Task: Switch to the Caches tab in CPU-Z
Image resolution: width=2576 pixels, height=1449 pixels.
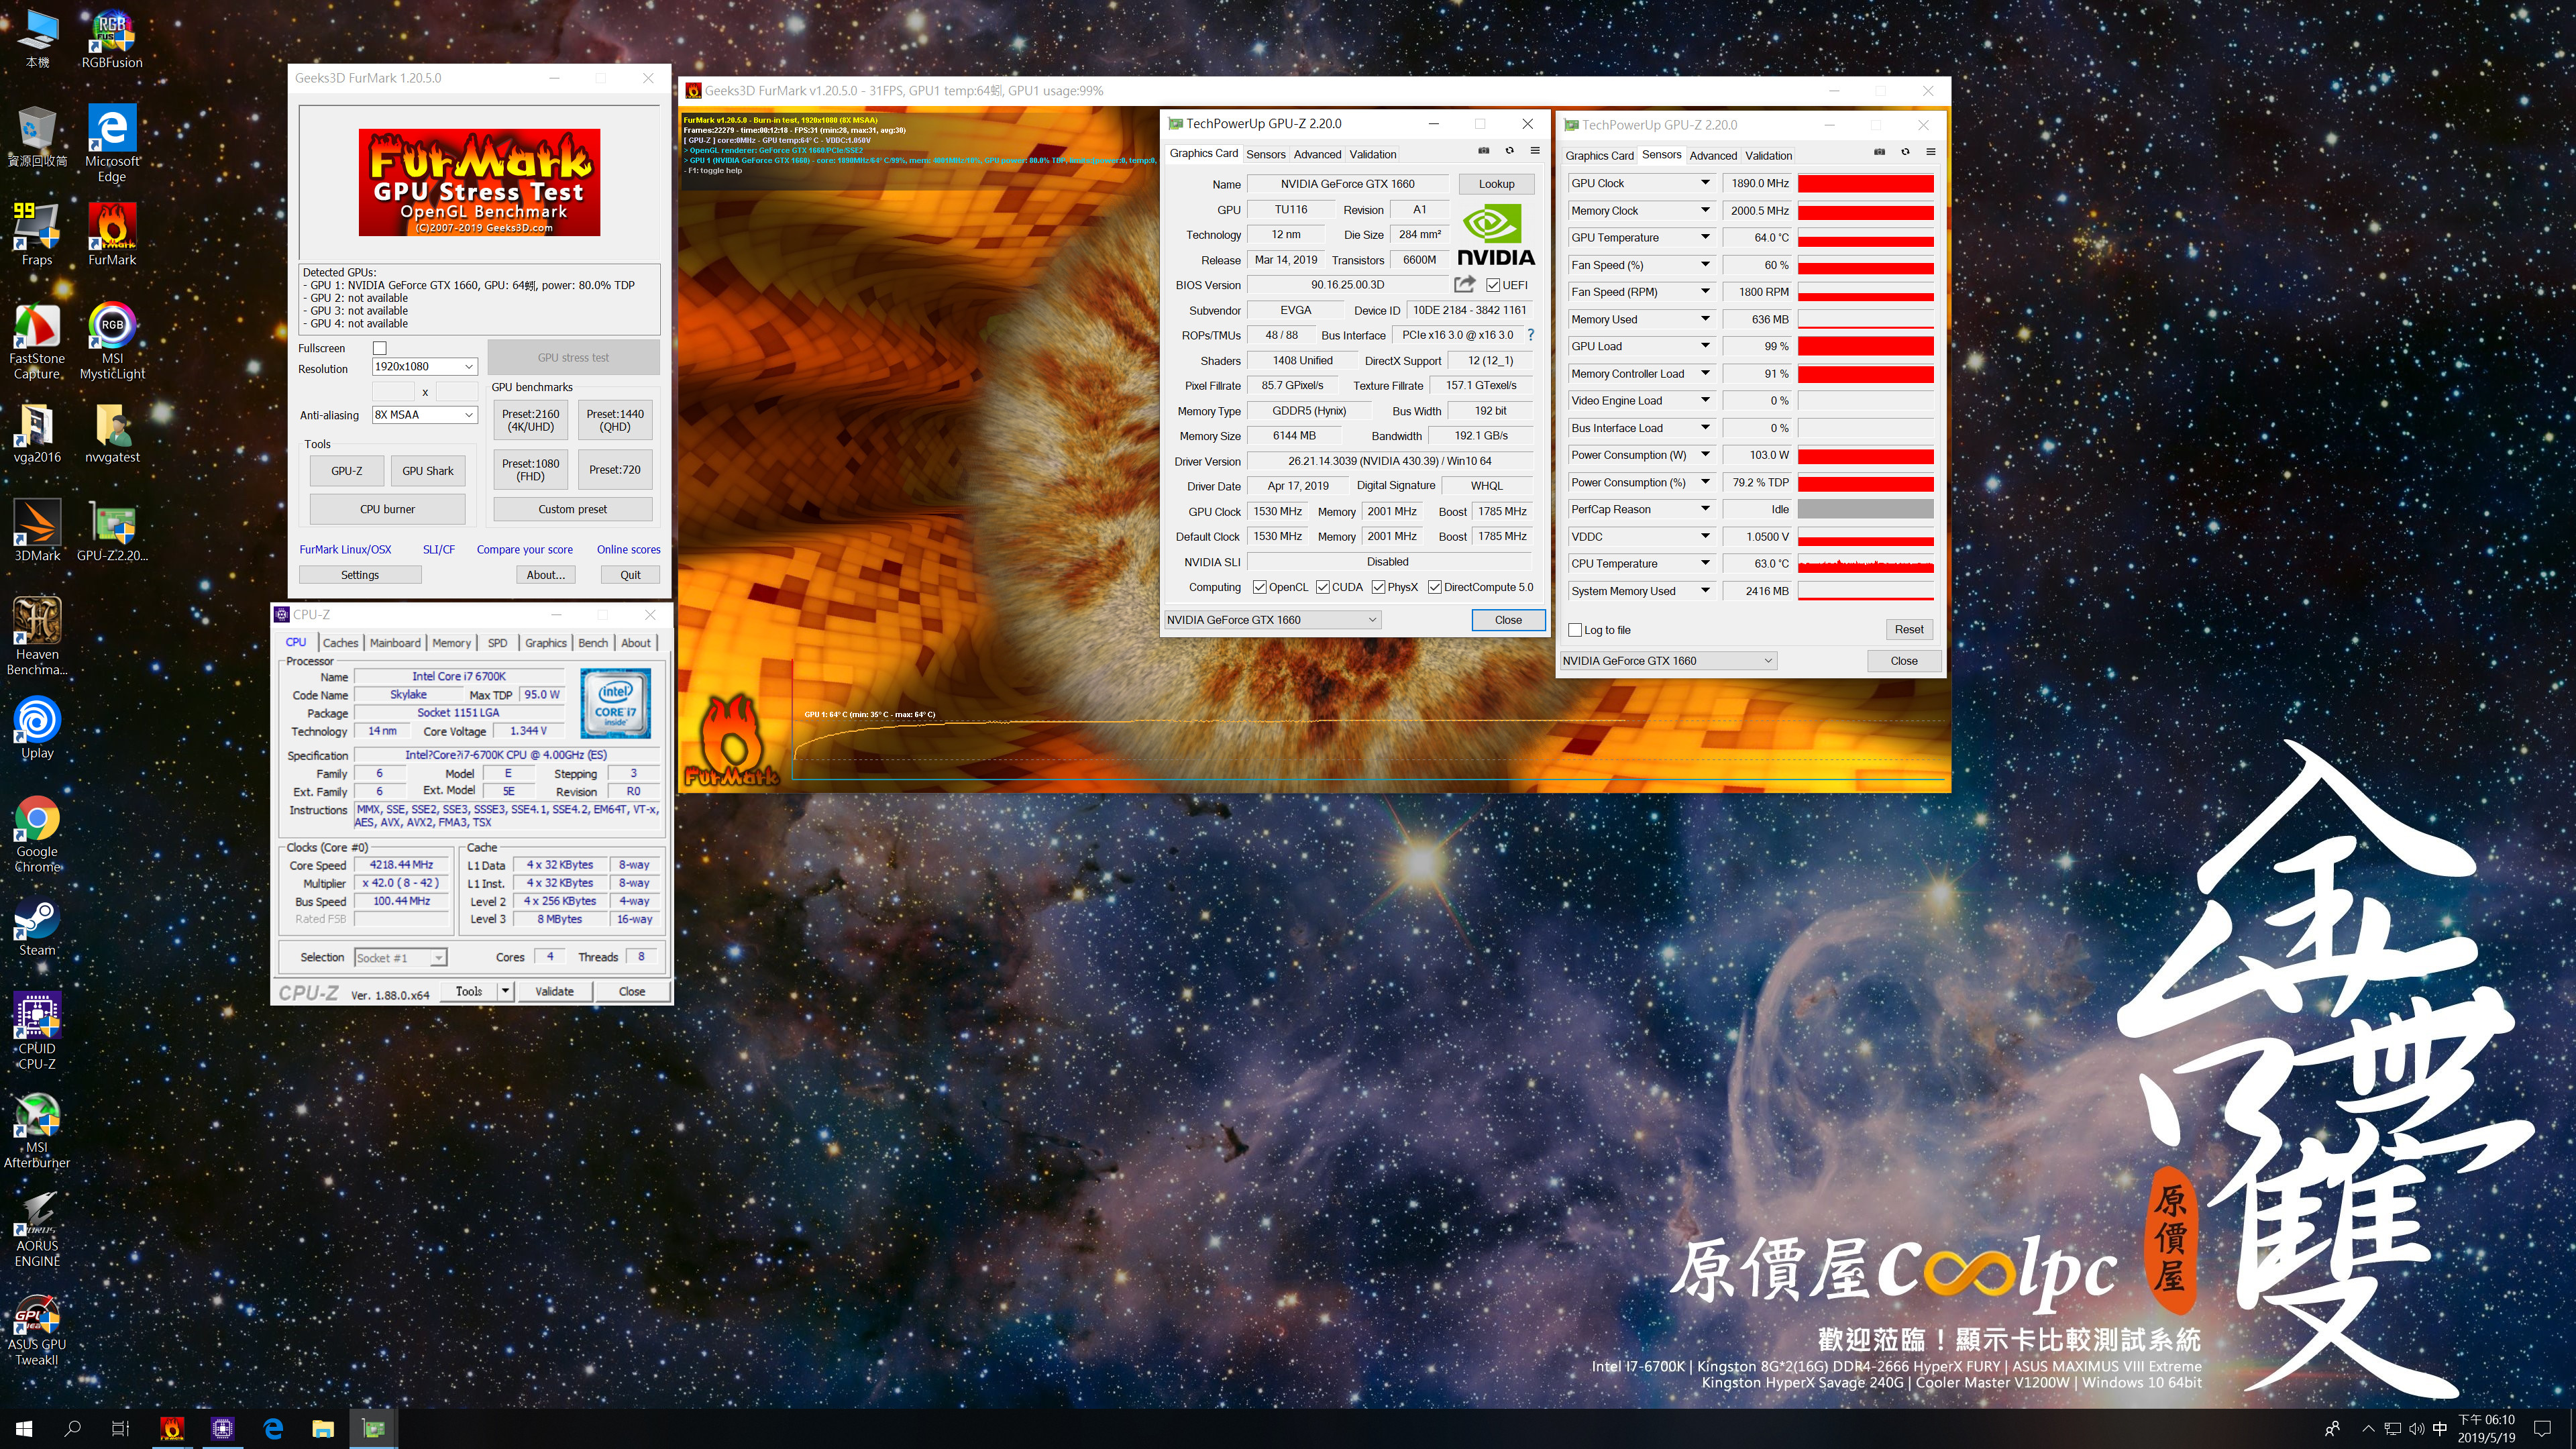Action: [x=340, y=643]
